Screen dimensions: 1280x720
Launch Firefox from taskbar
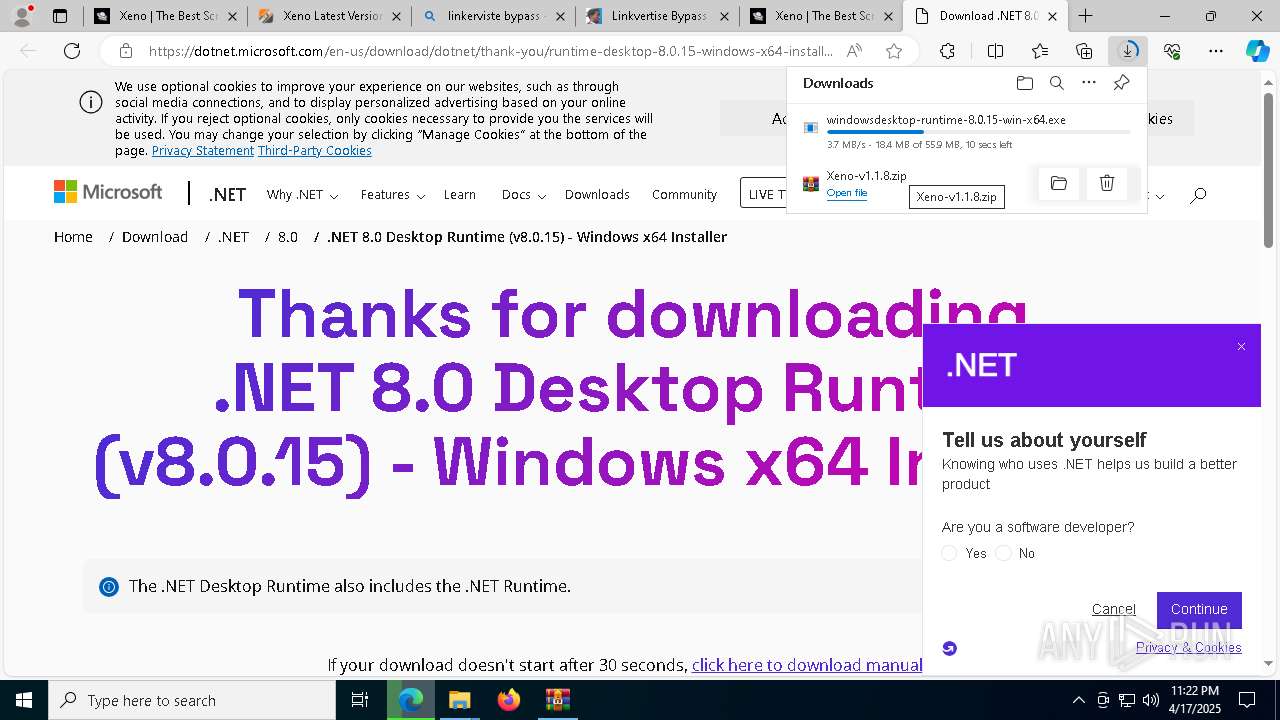point(508,700)
